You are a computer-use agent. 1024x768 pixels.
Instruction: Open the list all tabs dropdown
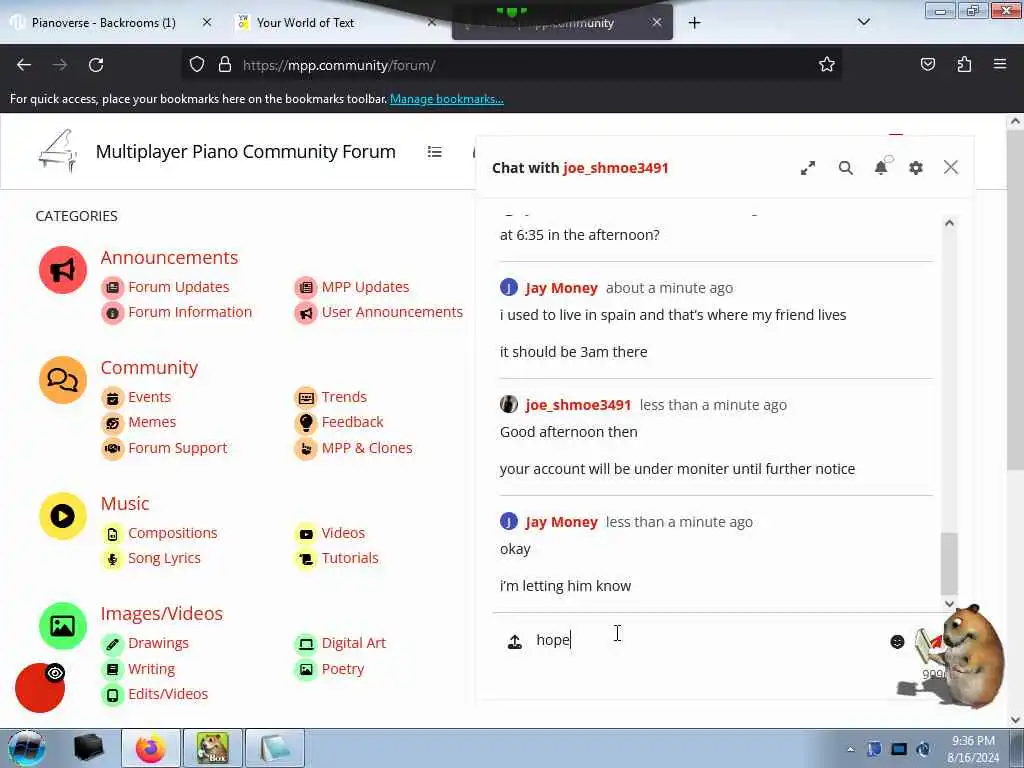[x=863, y=22]
